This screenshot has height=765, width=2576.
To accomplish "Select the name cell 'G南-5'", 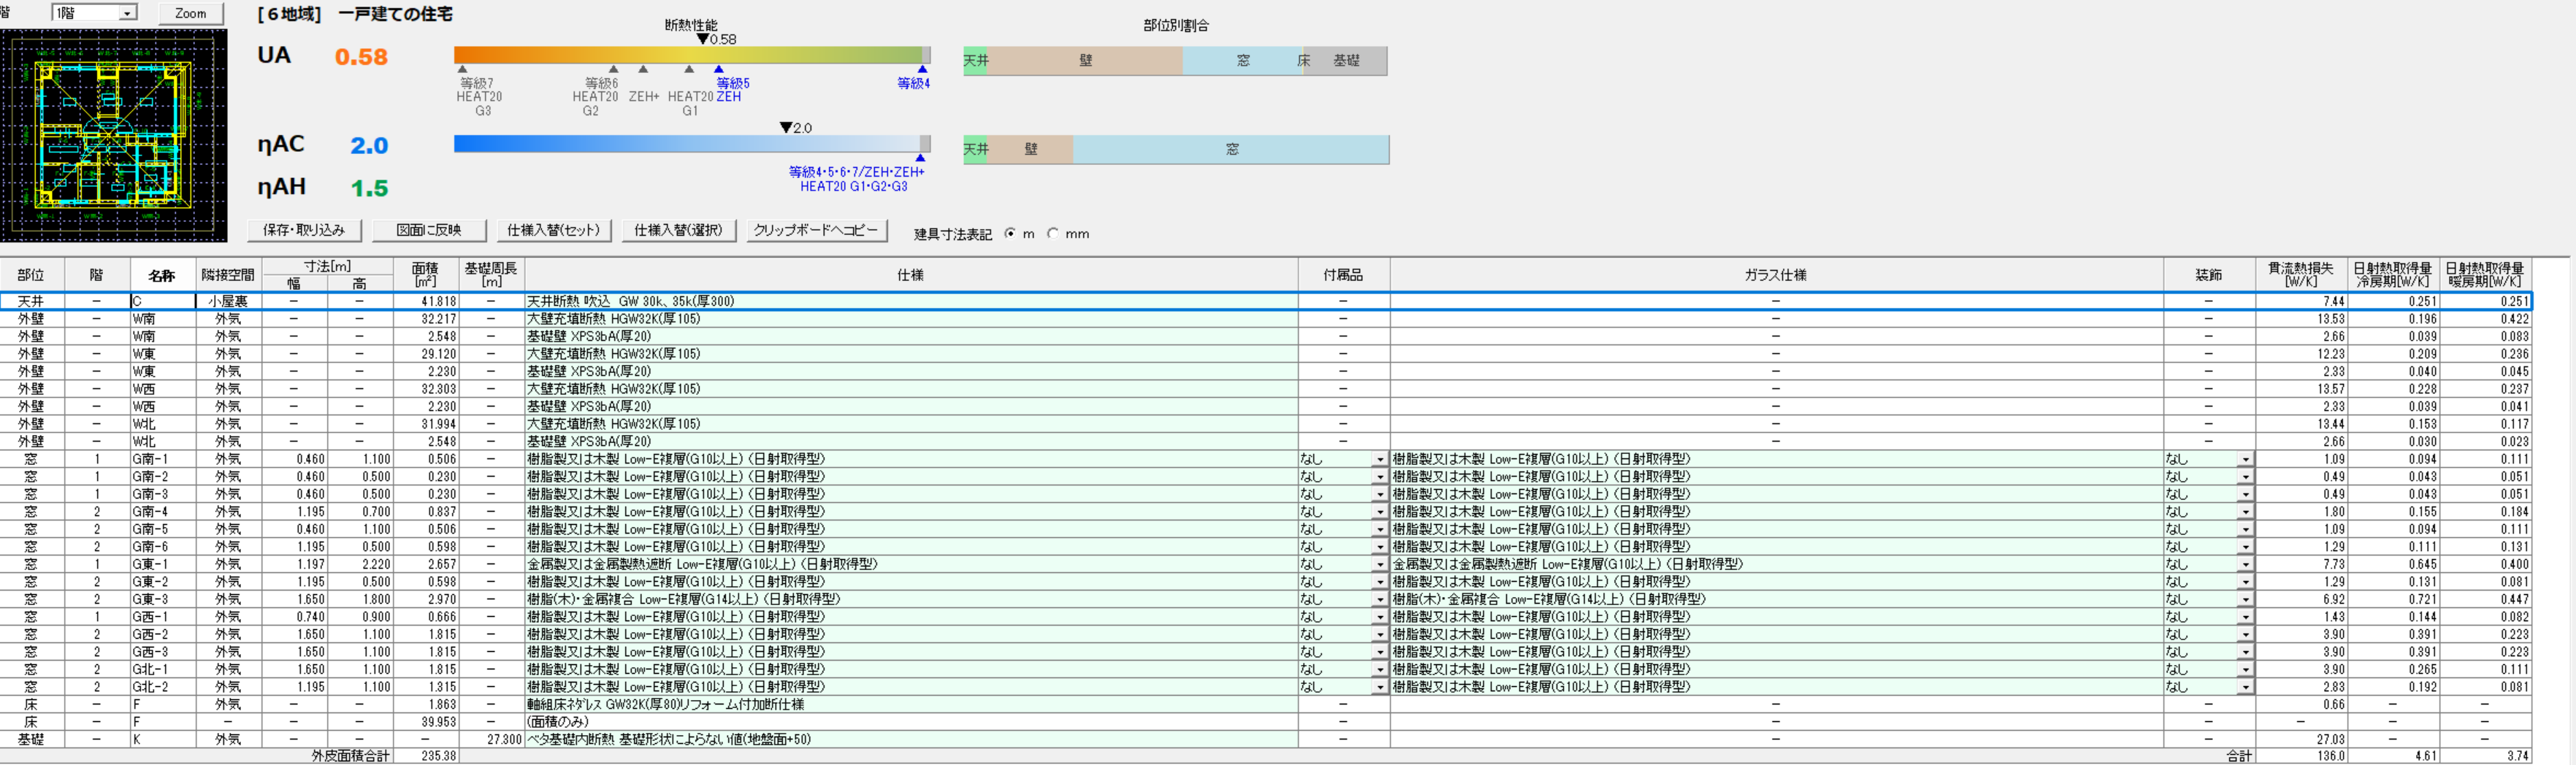I will pos(163,529).
